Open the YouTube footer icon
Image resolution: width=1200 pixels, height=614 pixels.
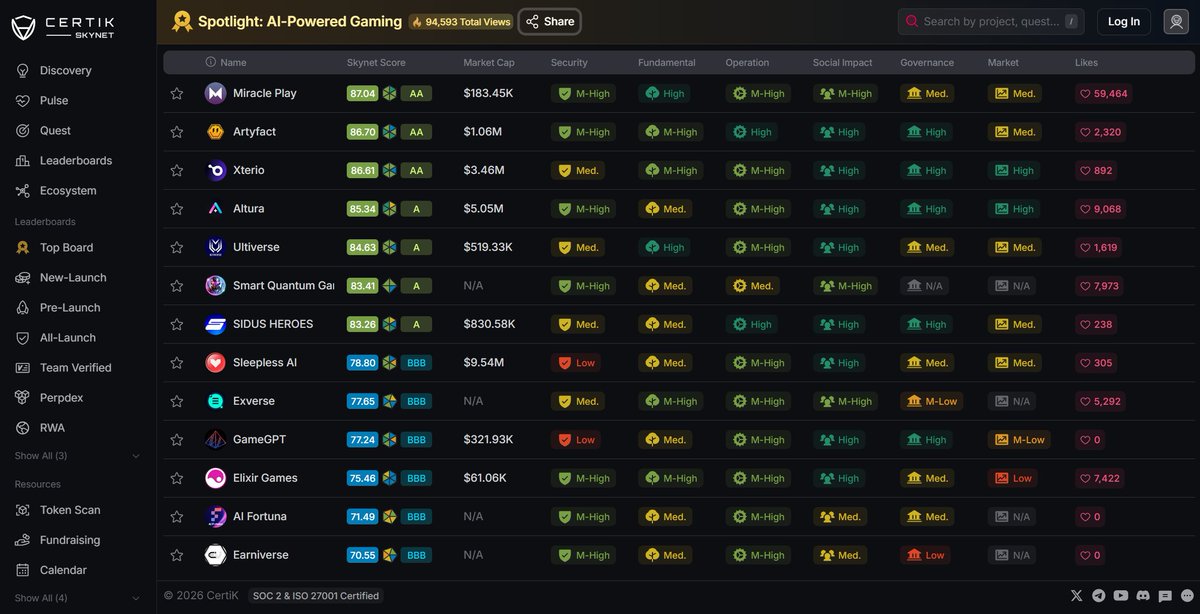click(x=1121, y=596)
